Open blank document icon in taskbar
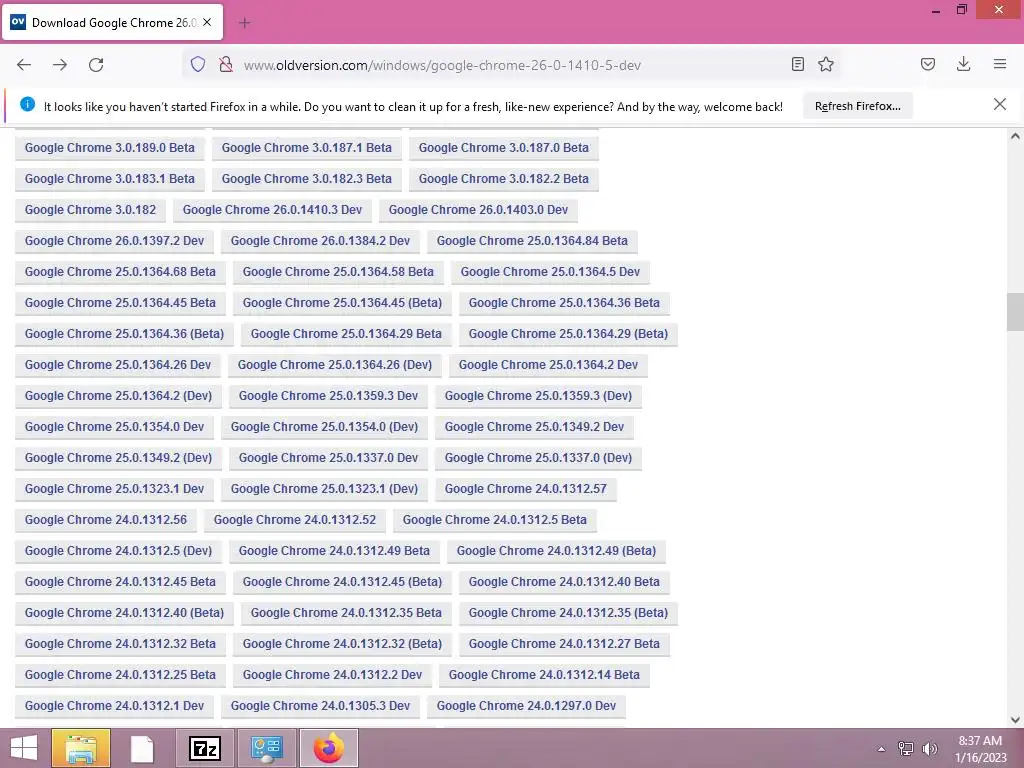Image resolution: width=1024 pixels, height=768 pixels. point(142,748)
